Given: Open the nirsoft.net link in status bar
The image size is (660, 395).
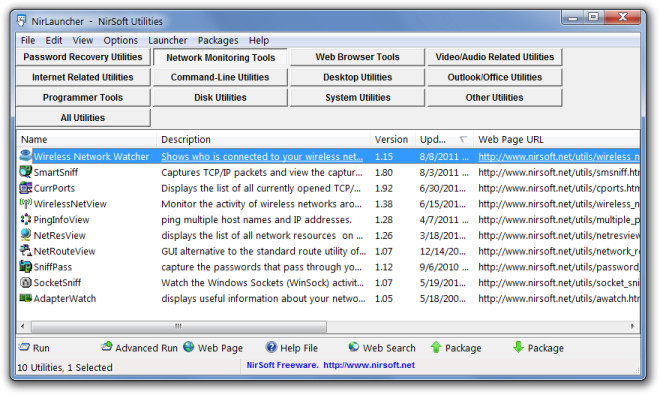Looking at the screenshot, I should point(369,365).
